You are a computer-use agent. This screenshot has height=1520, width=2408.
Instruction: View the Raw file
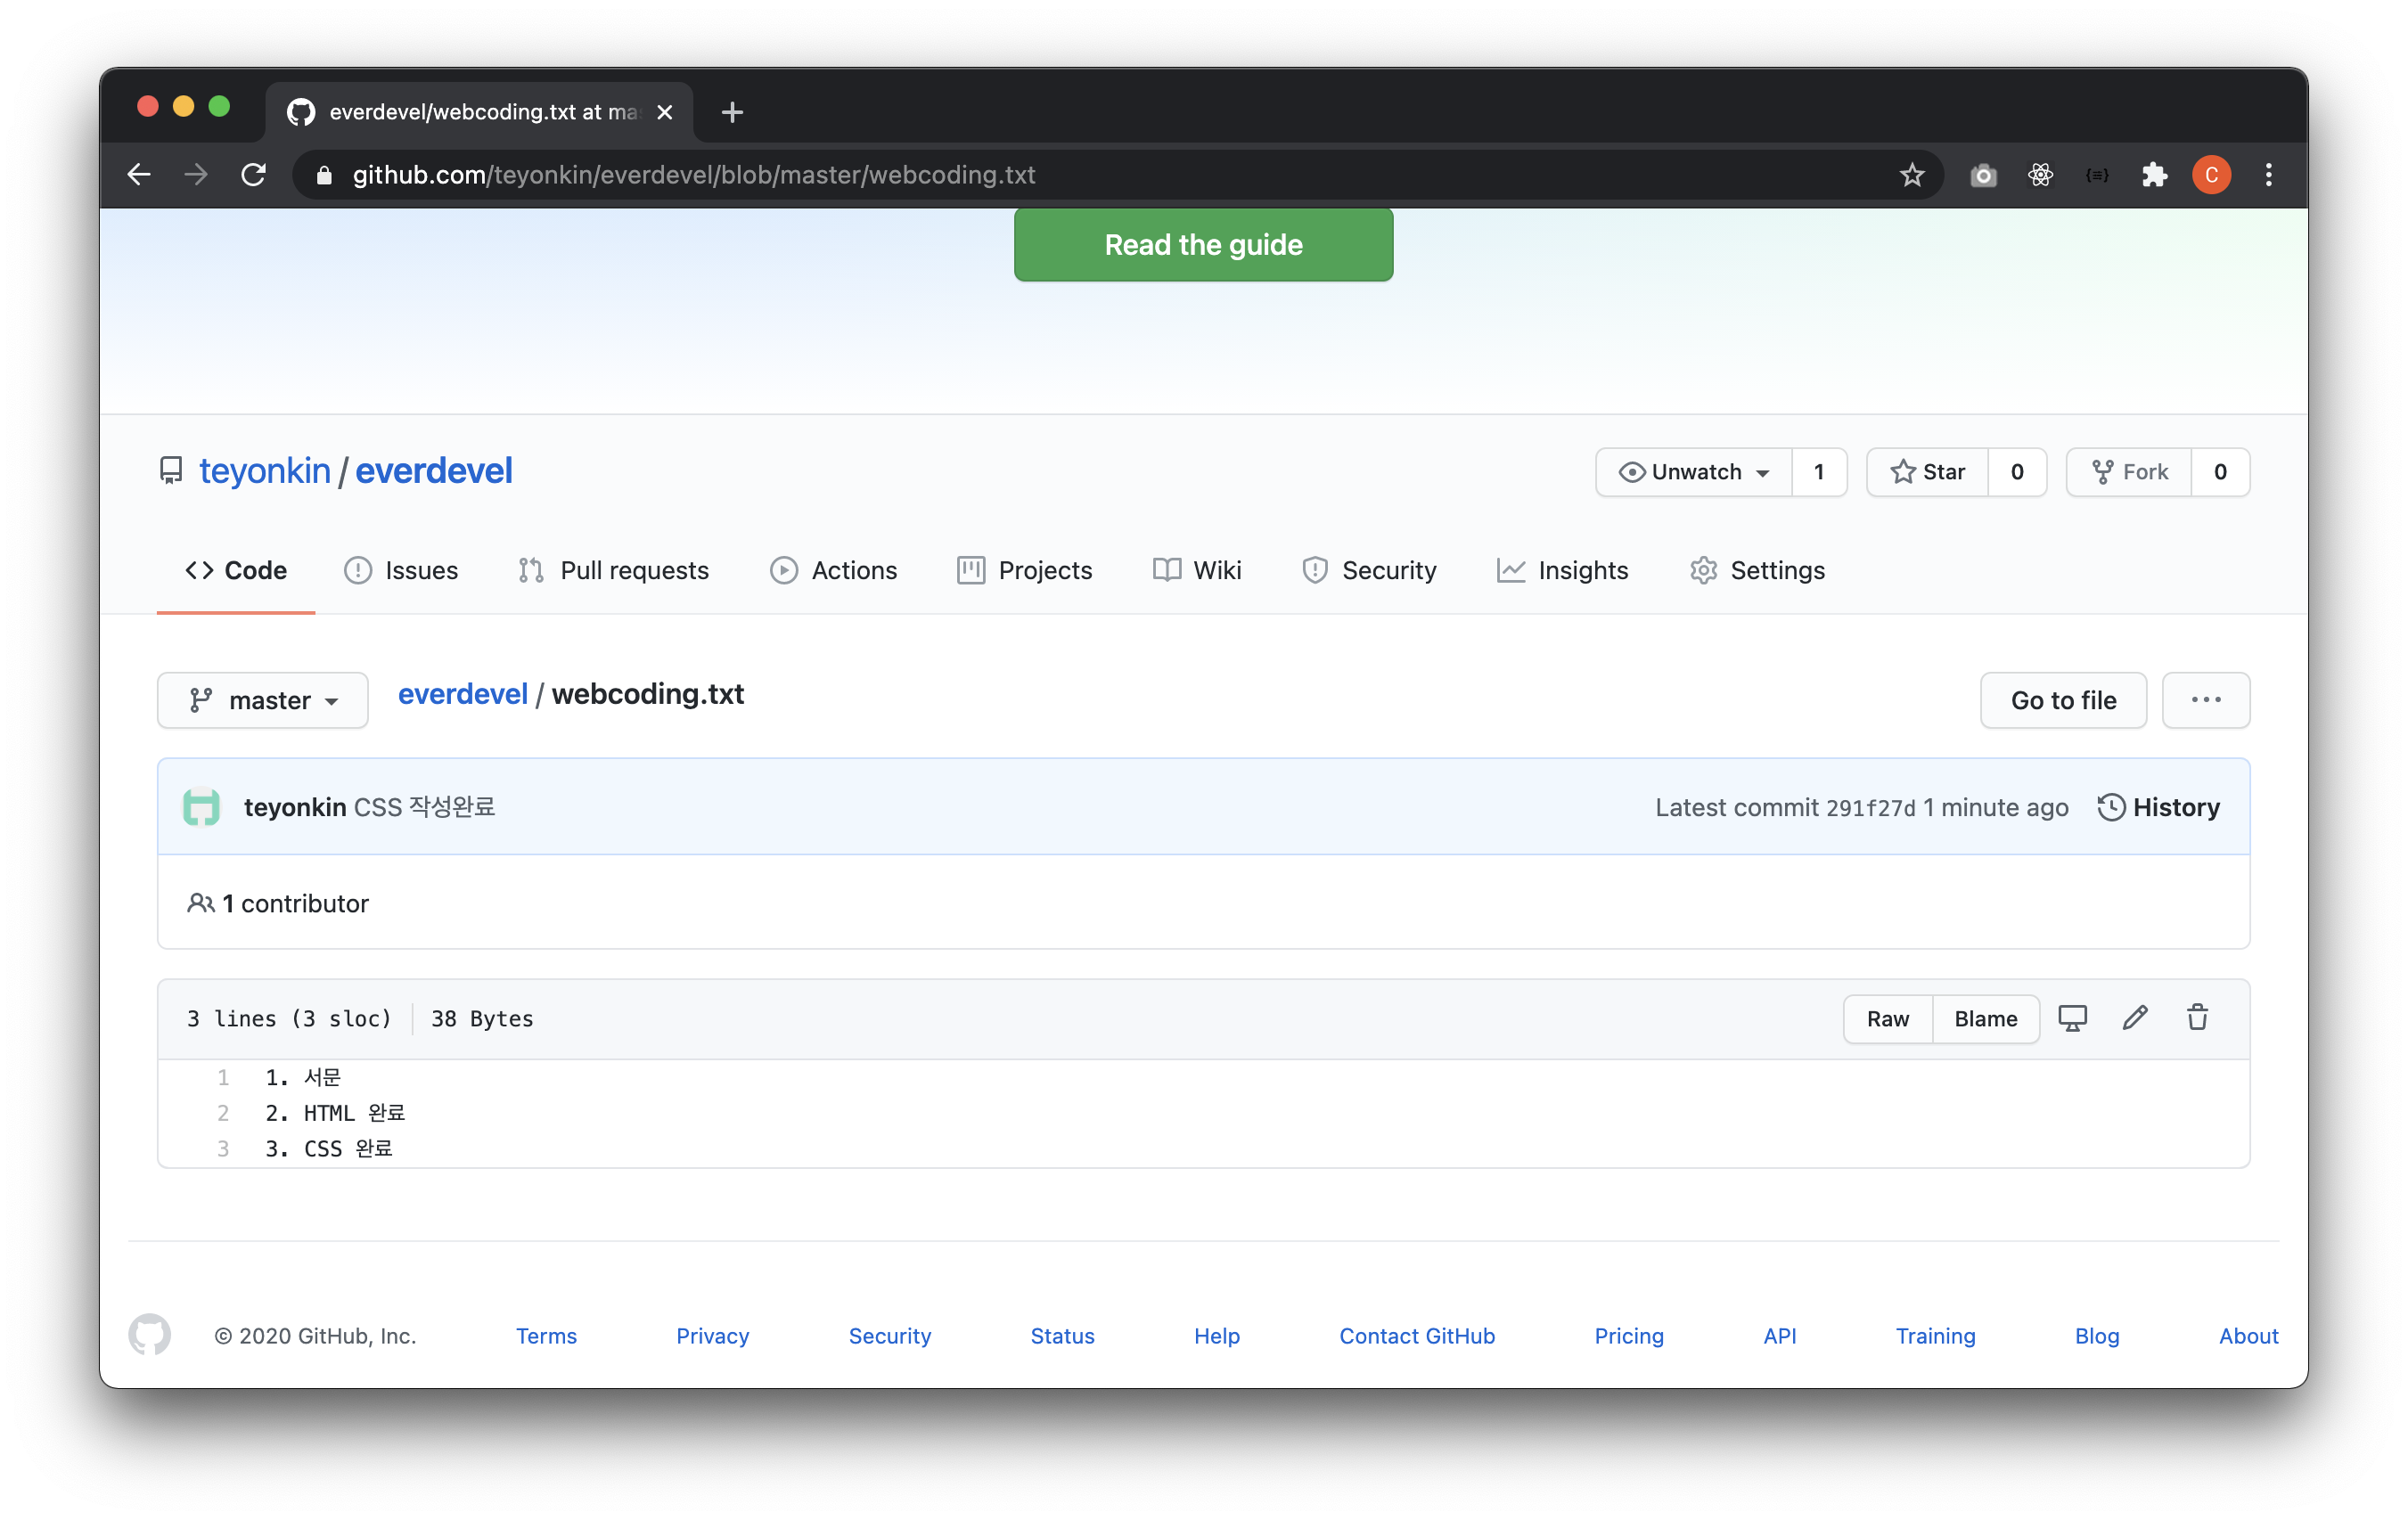click(x=1888, y=1019)
